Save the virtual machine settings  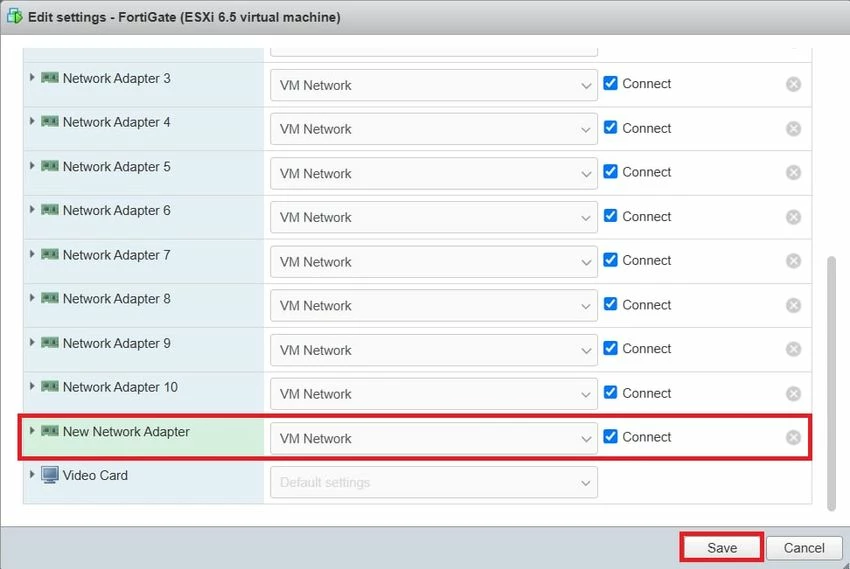click(x=722, y=548)
